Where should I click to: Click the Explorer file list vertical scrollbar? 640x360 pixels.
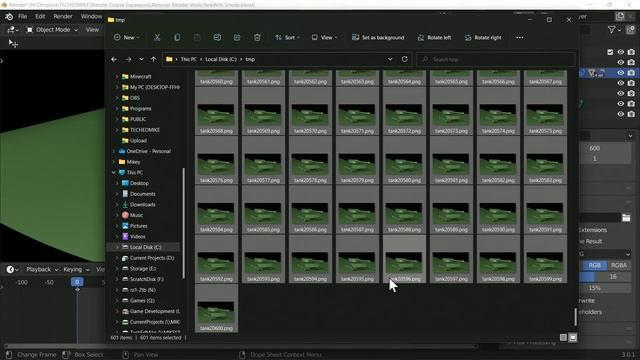[x=576, y=317]
